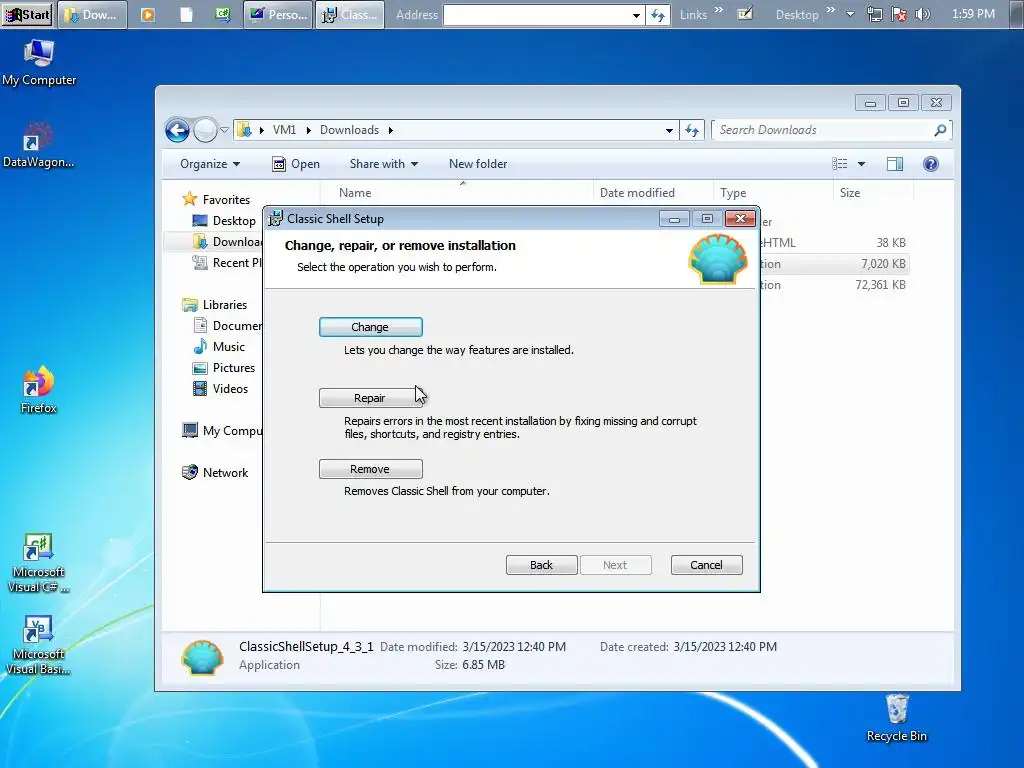This screenshot has width=1024, height=768.
Task: Click the volume speaker tray icon
Action: pos(923,14)
